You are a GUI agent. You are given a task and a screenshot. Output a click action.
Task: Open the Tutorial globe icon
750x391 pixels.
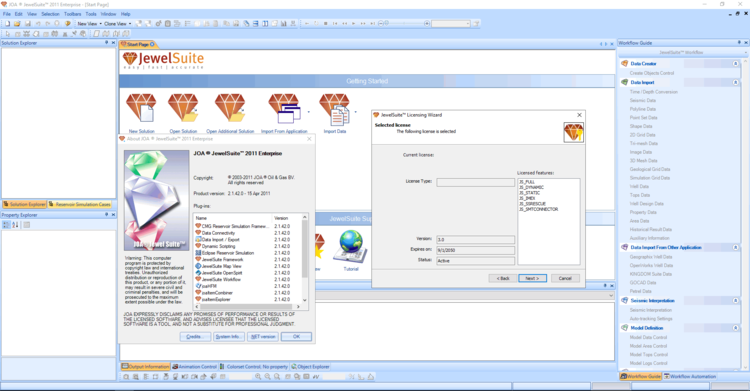pos(351,246)
